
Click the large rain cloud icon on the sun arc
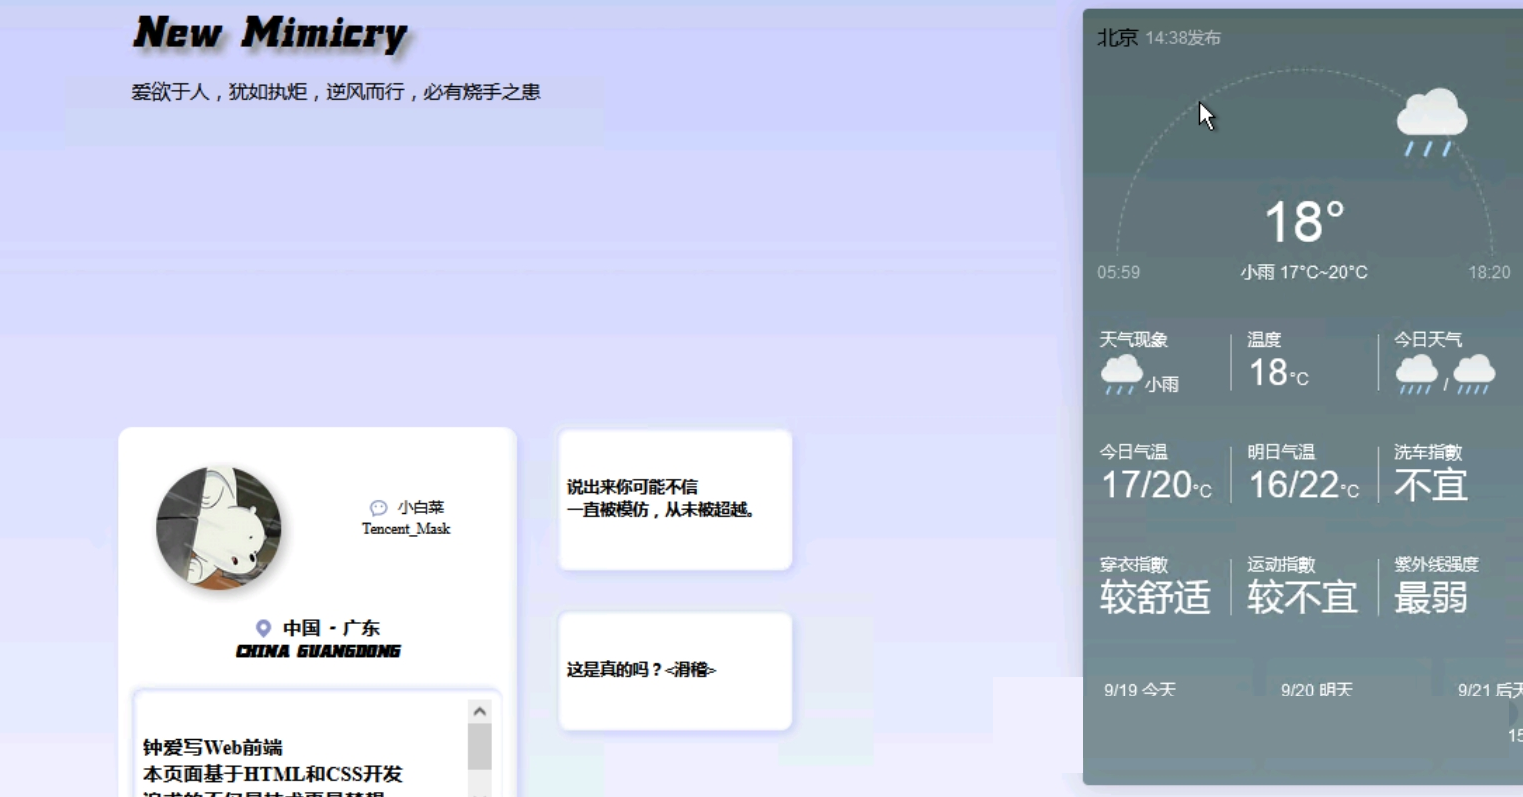[x=1431, y=122]
